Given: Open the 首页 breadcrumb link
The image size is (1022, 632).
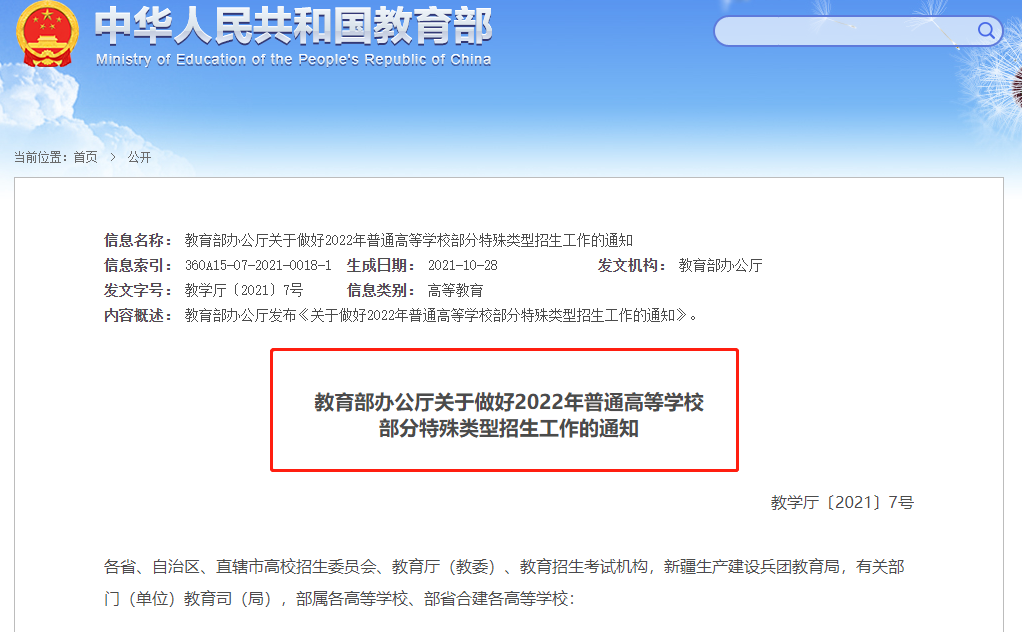Looking at the screenshot, I should tap(85, 157).
